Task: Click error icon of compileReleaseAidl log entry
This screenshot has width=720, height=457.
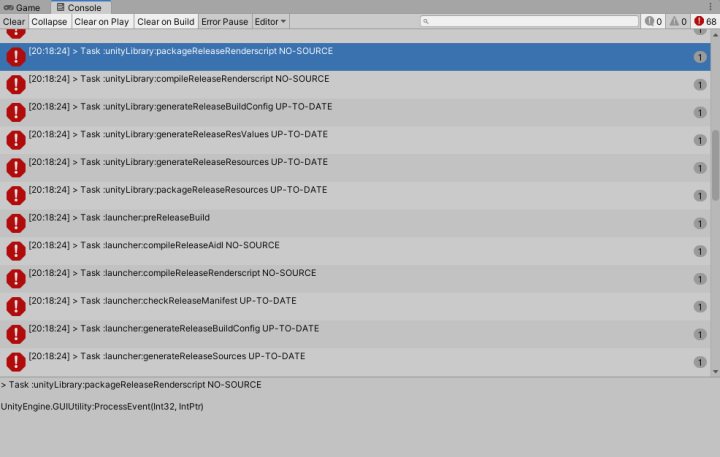Action: [16, 251]
